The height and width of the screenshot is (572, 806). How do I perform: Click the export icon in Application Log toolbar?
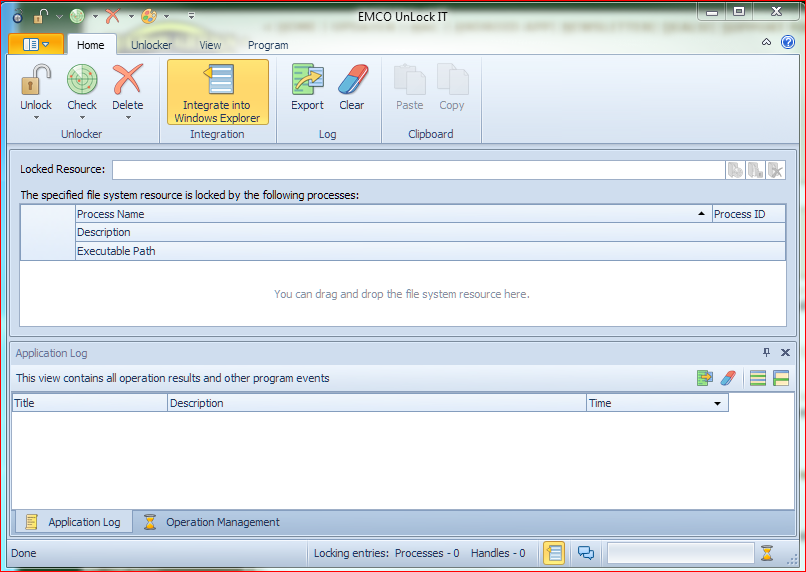coord(705,378)
